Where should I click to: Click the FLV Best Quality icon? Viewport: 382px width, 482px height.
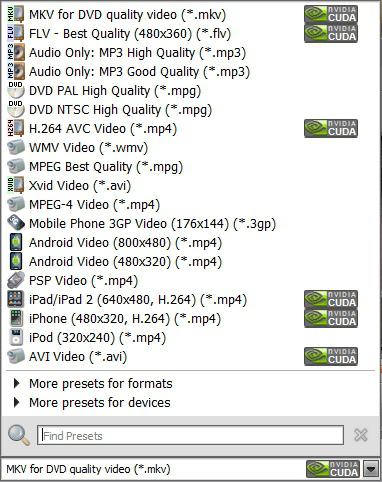coord(16,33)
